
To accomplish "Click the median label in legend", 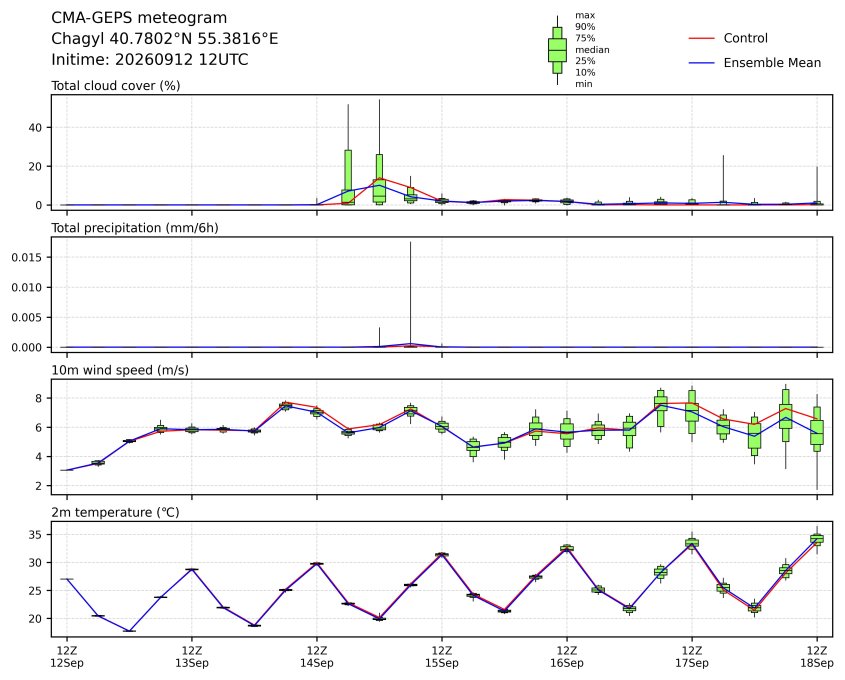I will [x=592, y=50].
